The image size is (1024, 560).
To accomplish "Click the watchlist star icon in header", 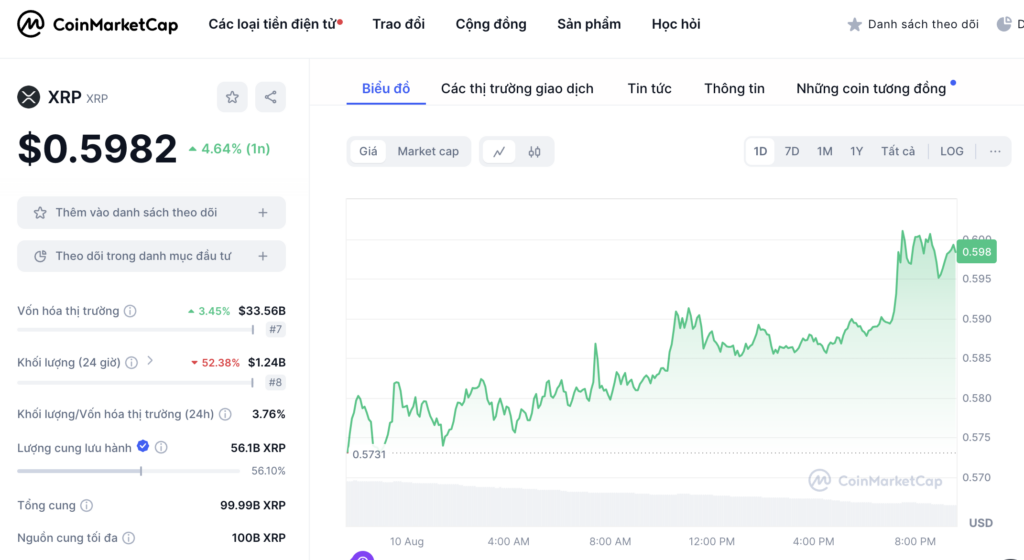I will pos(854,25).
